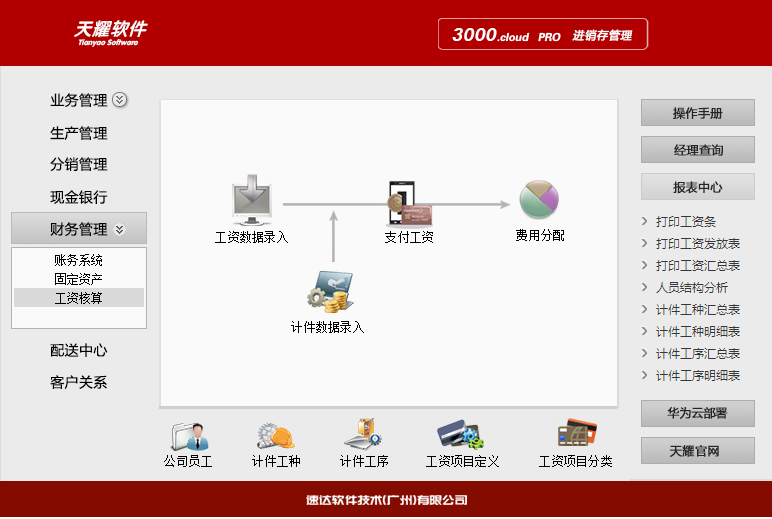Select 账务系统 in the submenu
This screenshot has height=519, width=772.
click(x=79, y=260)
